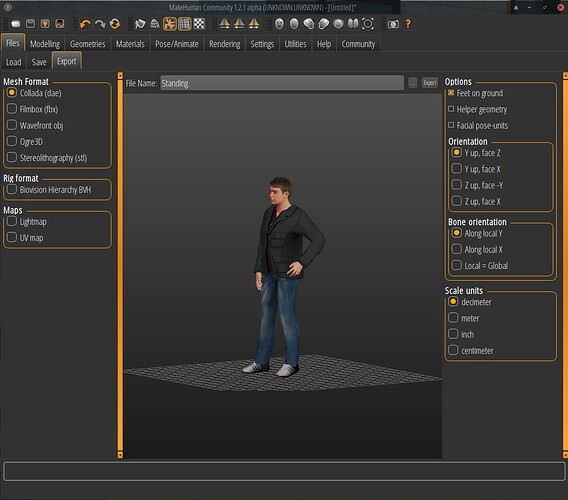Toggle the wireframe view icon
This screenshot has width=568, height=500.
[155, 24]
